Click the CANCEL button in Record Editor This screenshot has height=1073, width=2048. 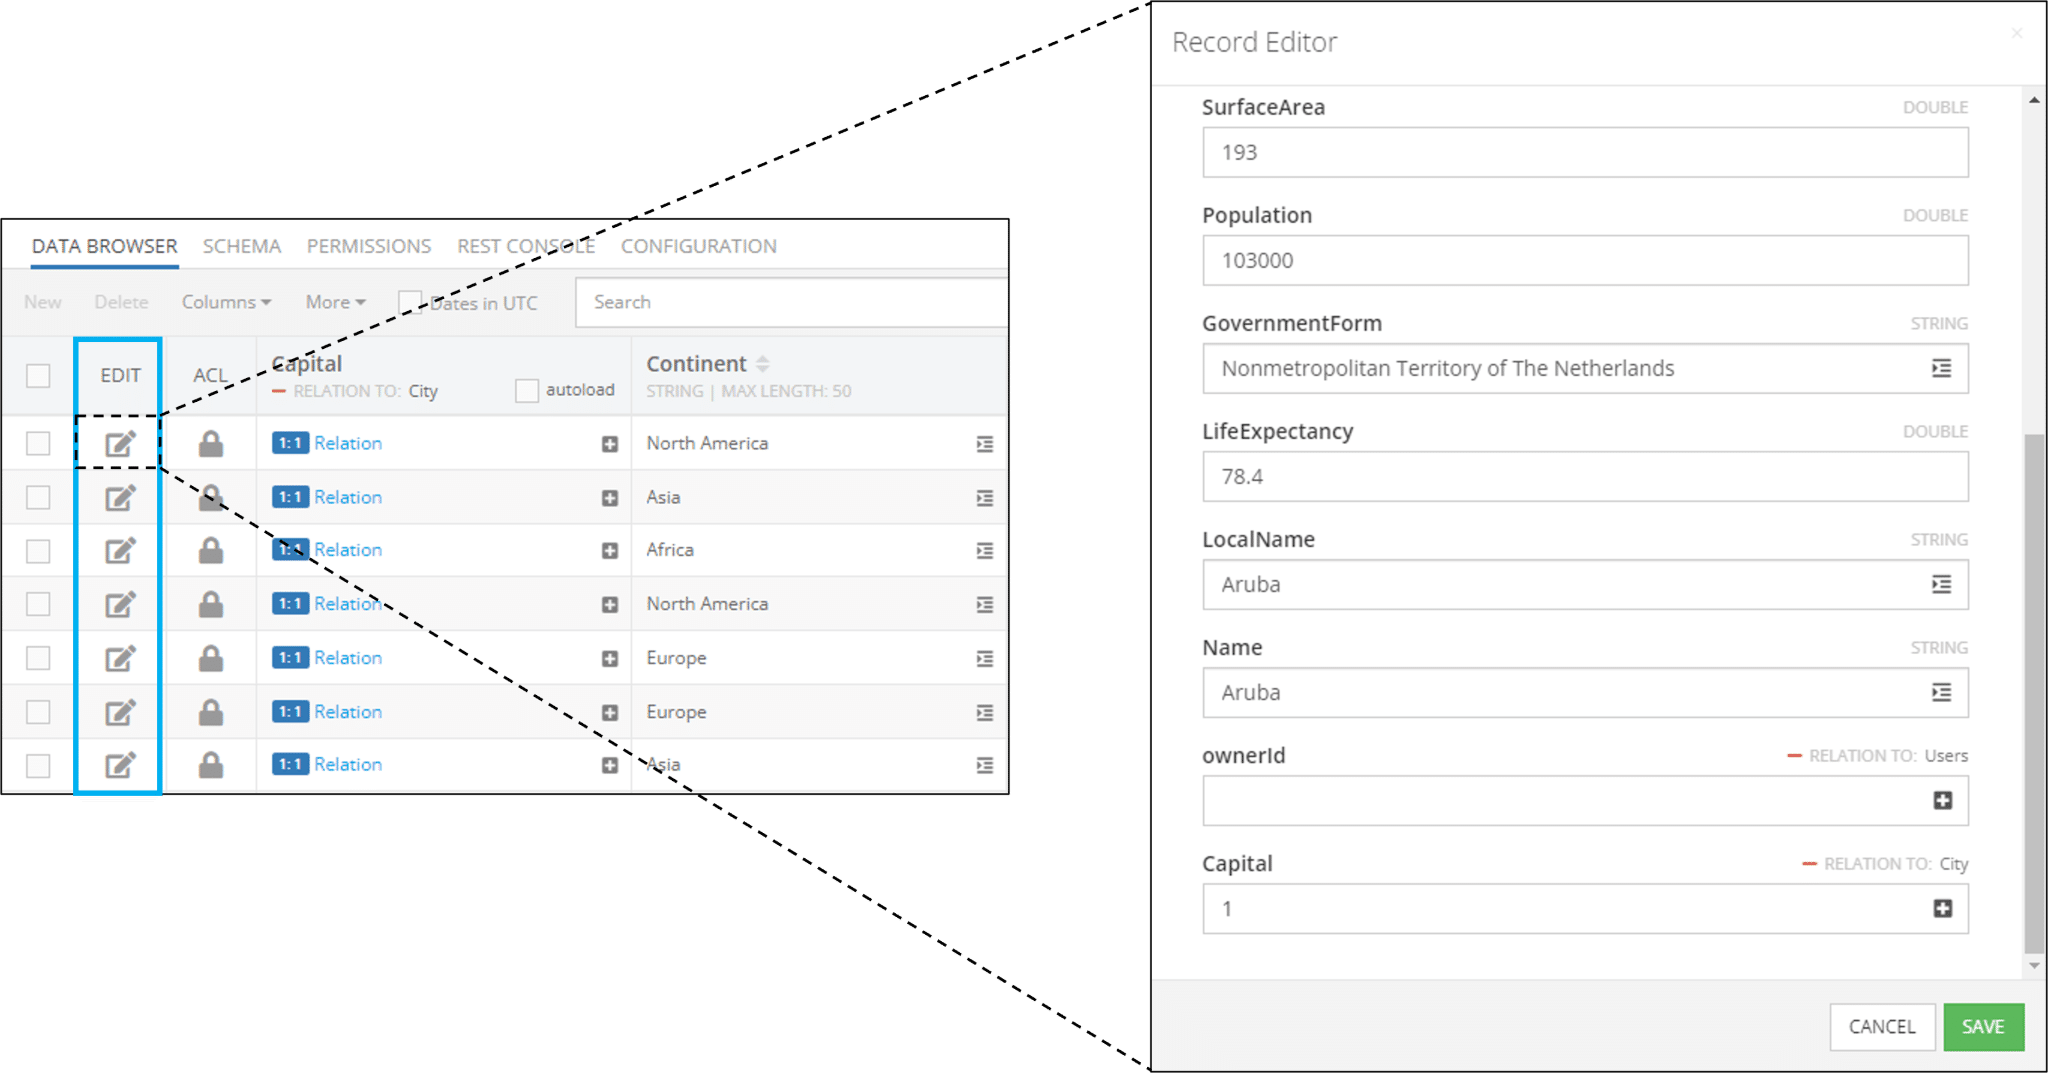pyautogui.click(x=1882, y=1027)
